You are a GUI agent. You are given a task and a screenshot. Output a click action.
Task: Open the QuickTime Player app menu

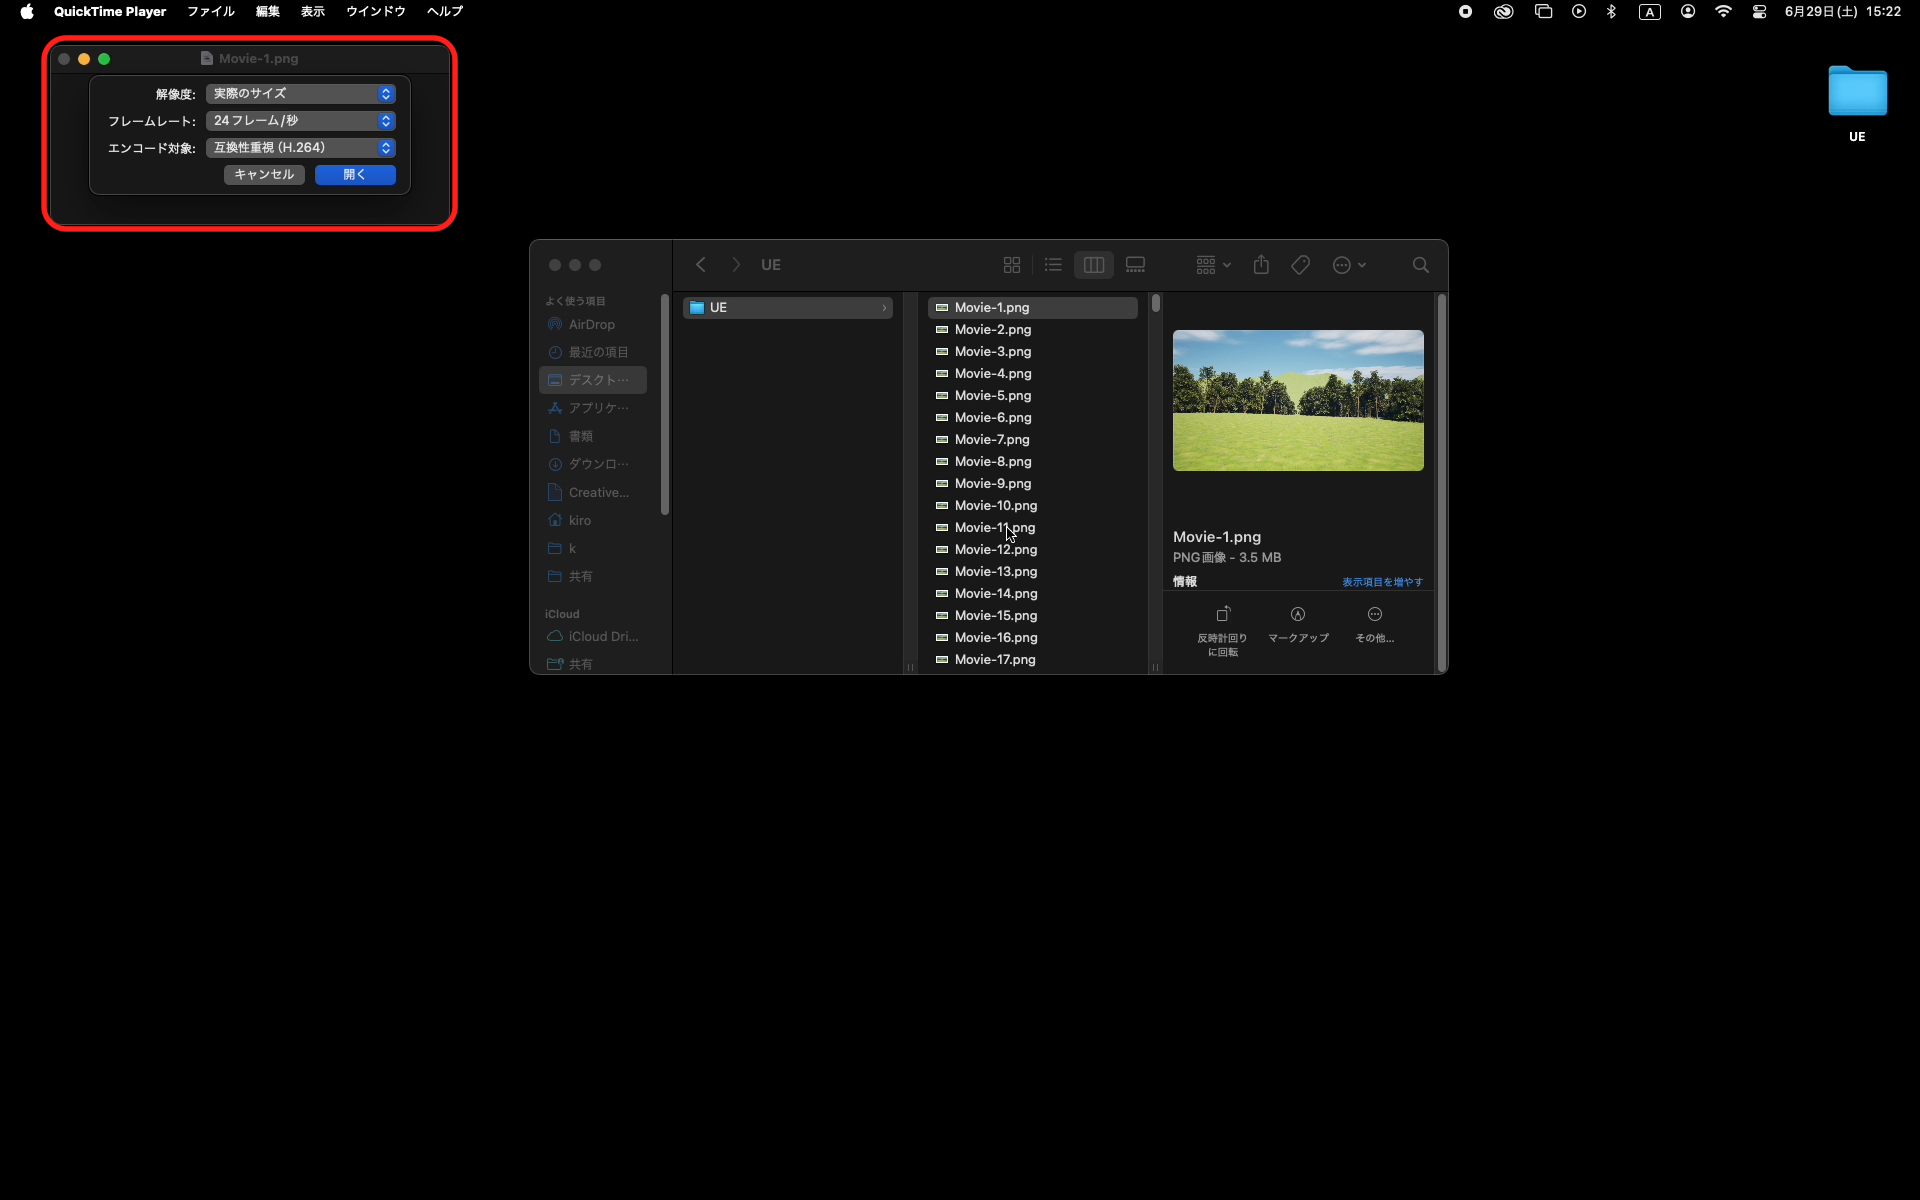pyautogui.click(x=110, y=12)
